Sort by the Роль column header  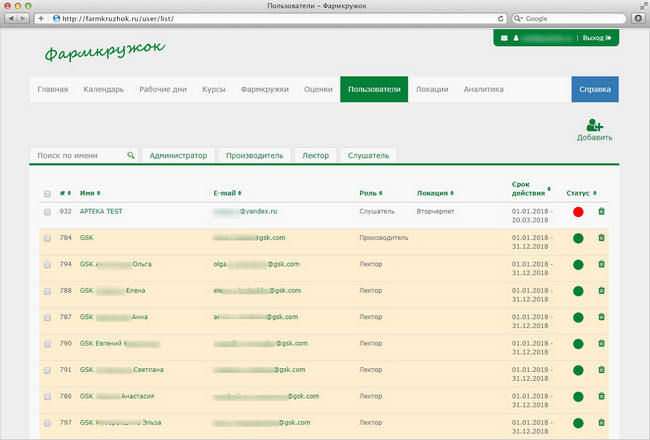[x=371, y=193]
